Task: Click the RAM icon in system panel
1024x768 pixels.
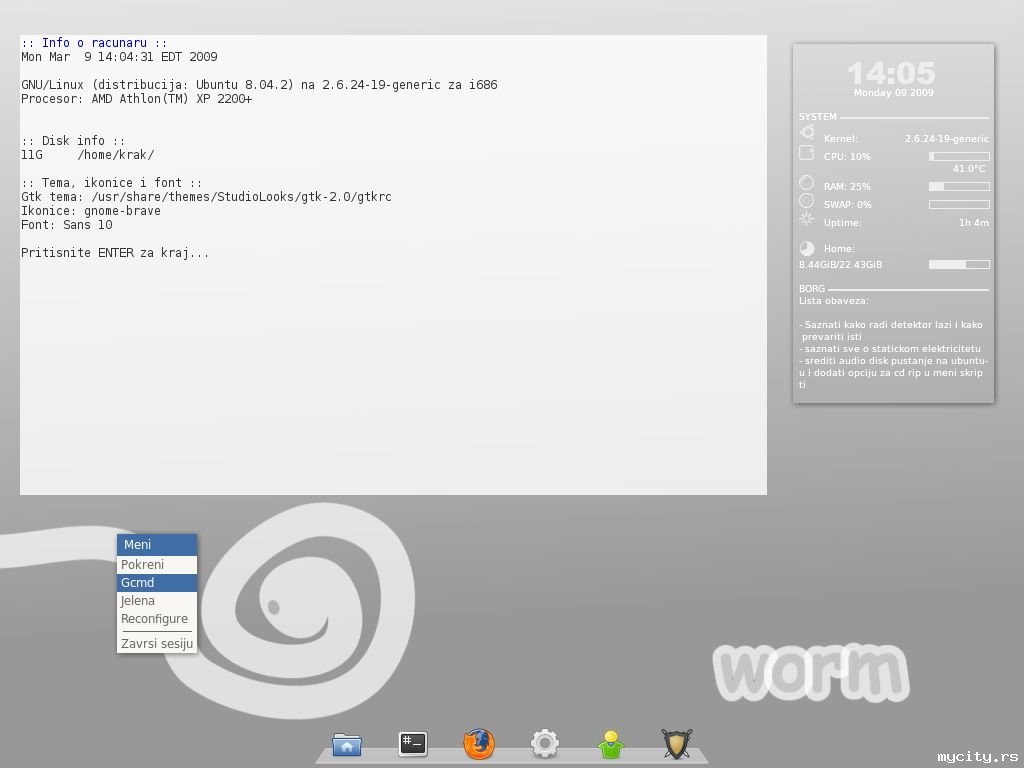Action: point(807,183)
